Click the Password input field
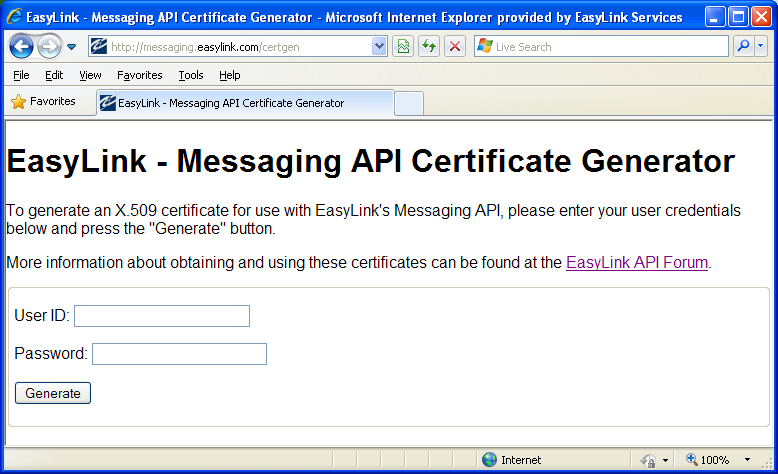Viewport: 778px width, 474px height. point(179,354)
